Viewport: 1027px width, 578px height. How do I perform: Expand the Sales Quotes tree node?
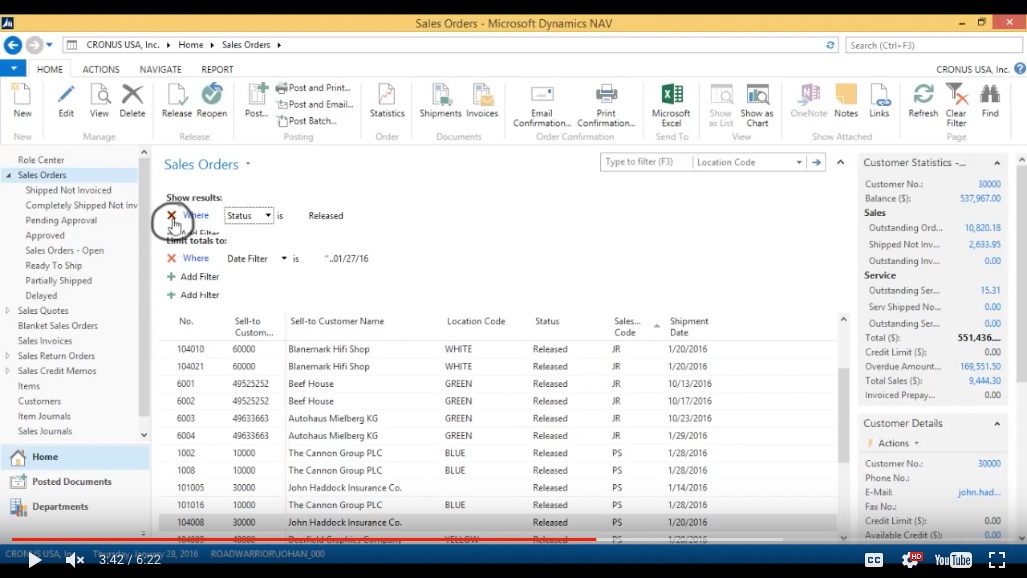(x=8, y=311)
